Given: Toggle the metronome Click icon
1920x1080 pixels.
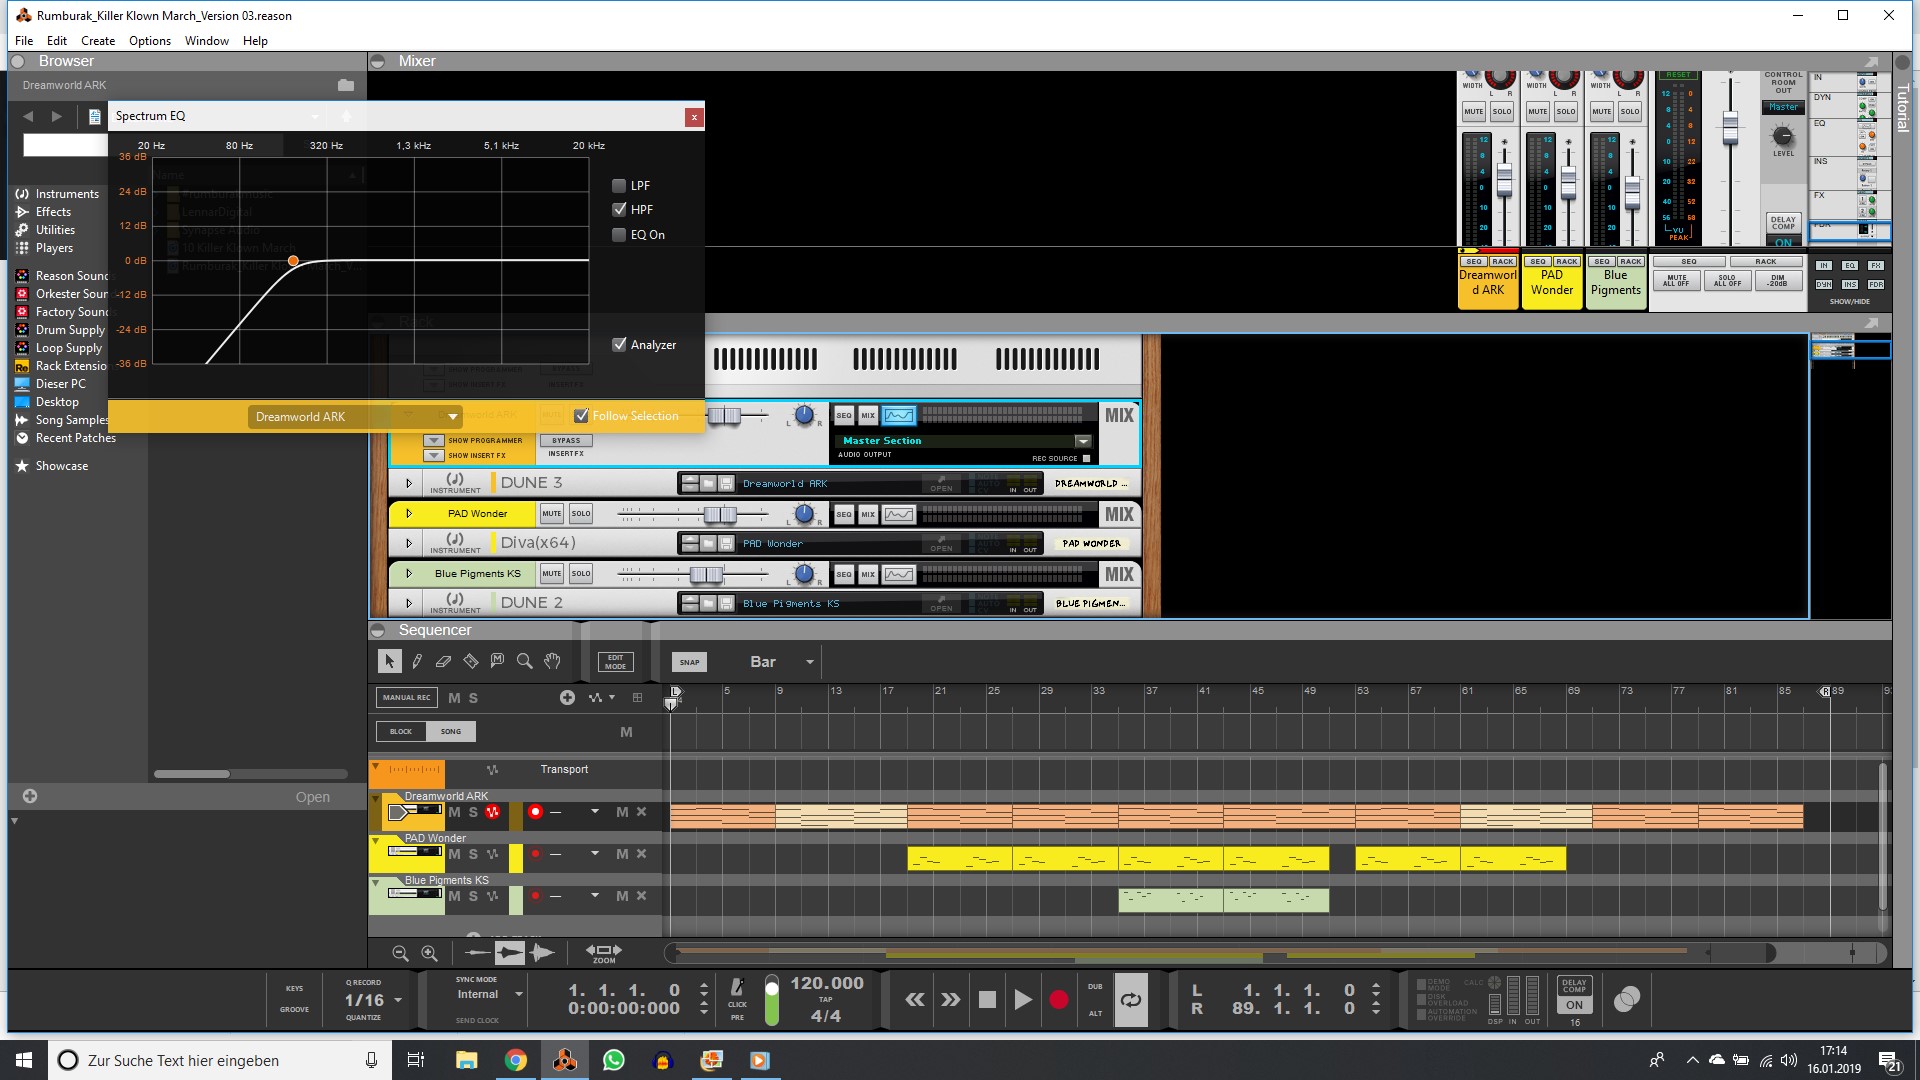Looking at the screenshot, I should point(737,987).
